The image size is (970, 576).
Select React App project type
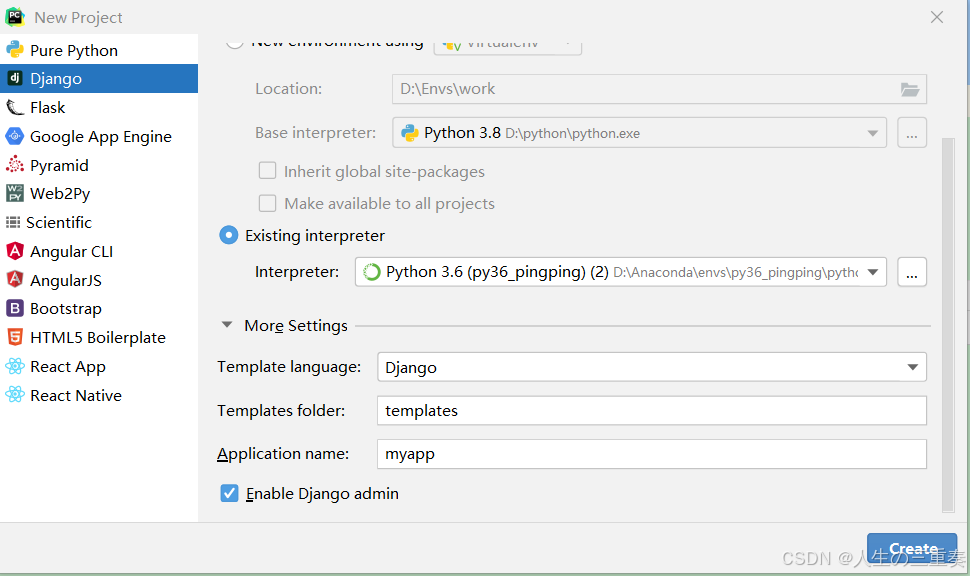(99, 366)
